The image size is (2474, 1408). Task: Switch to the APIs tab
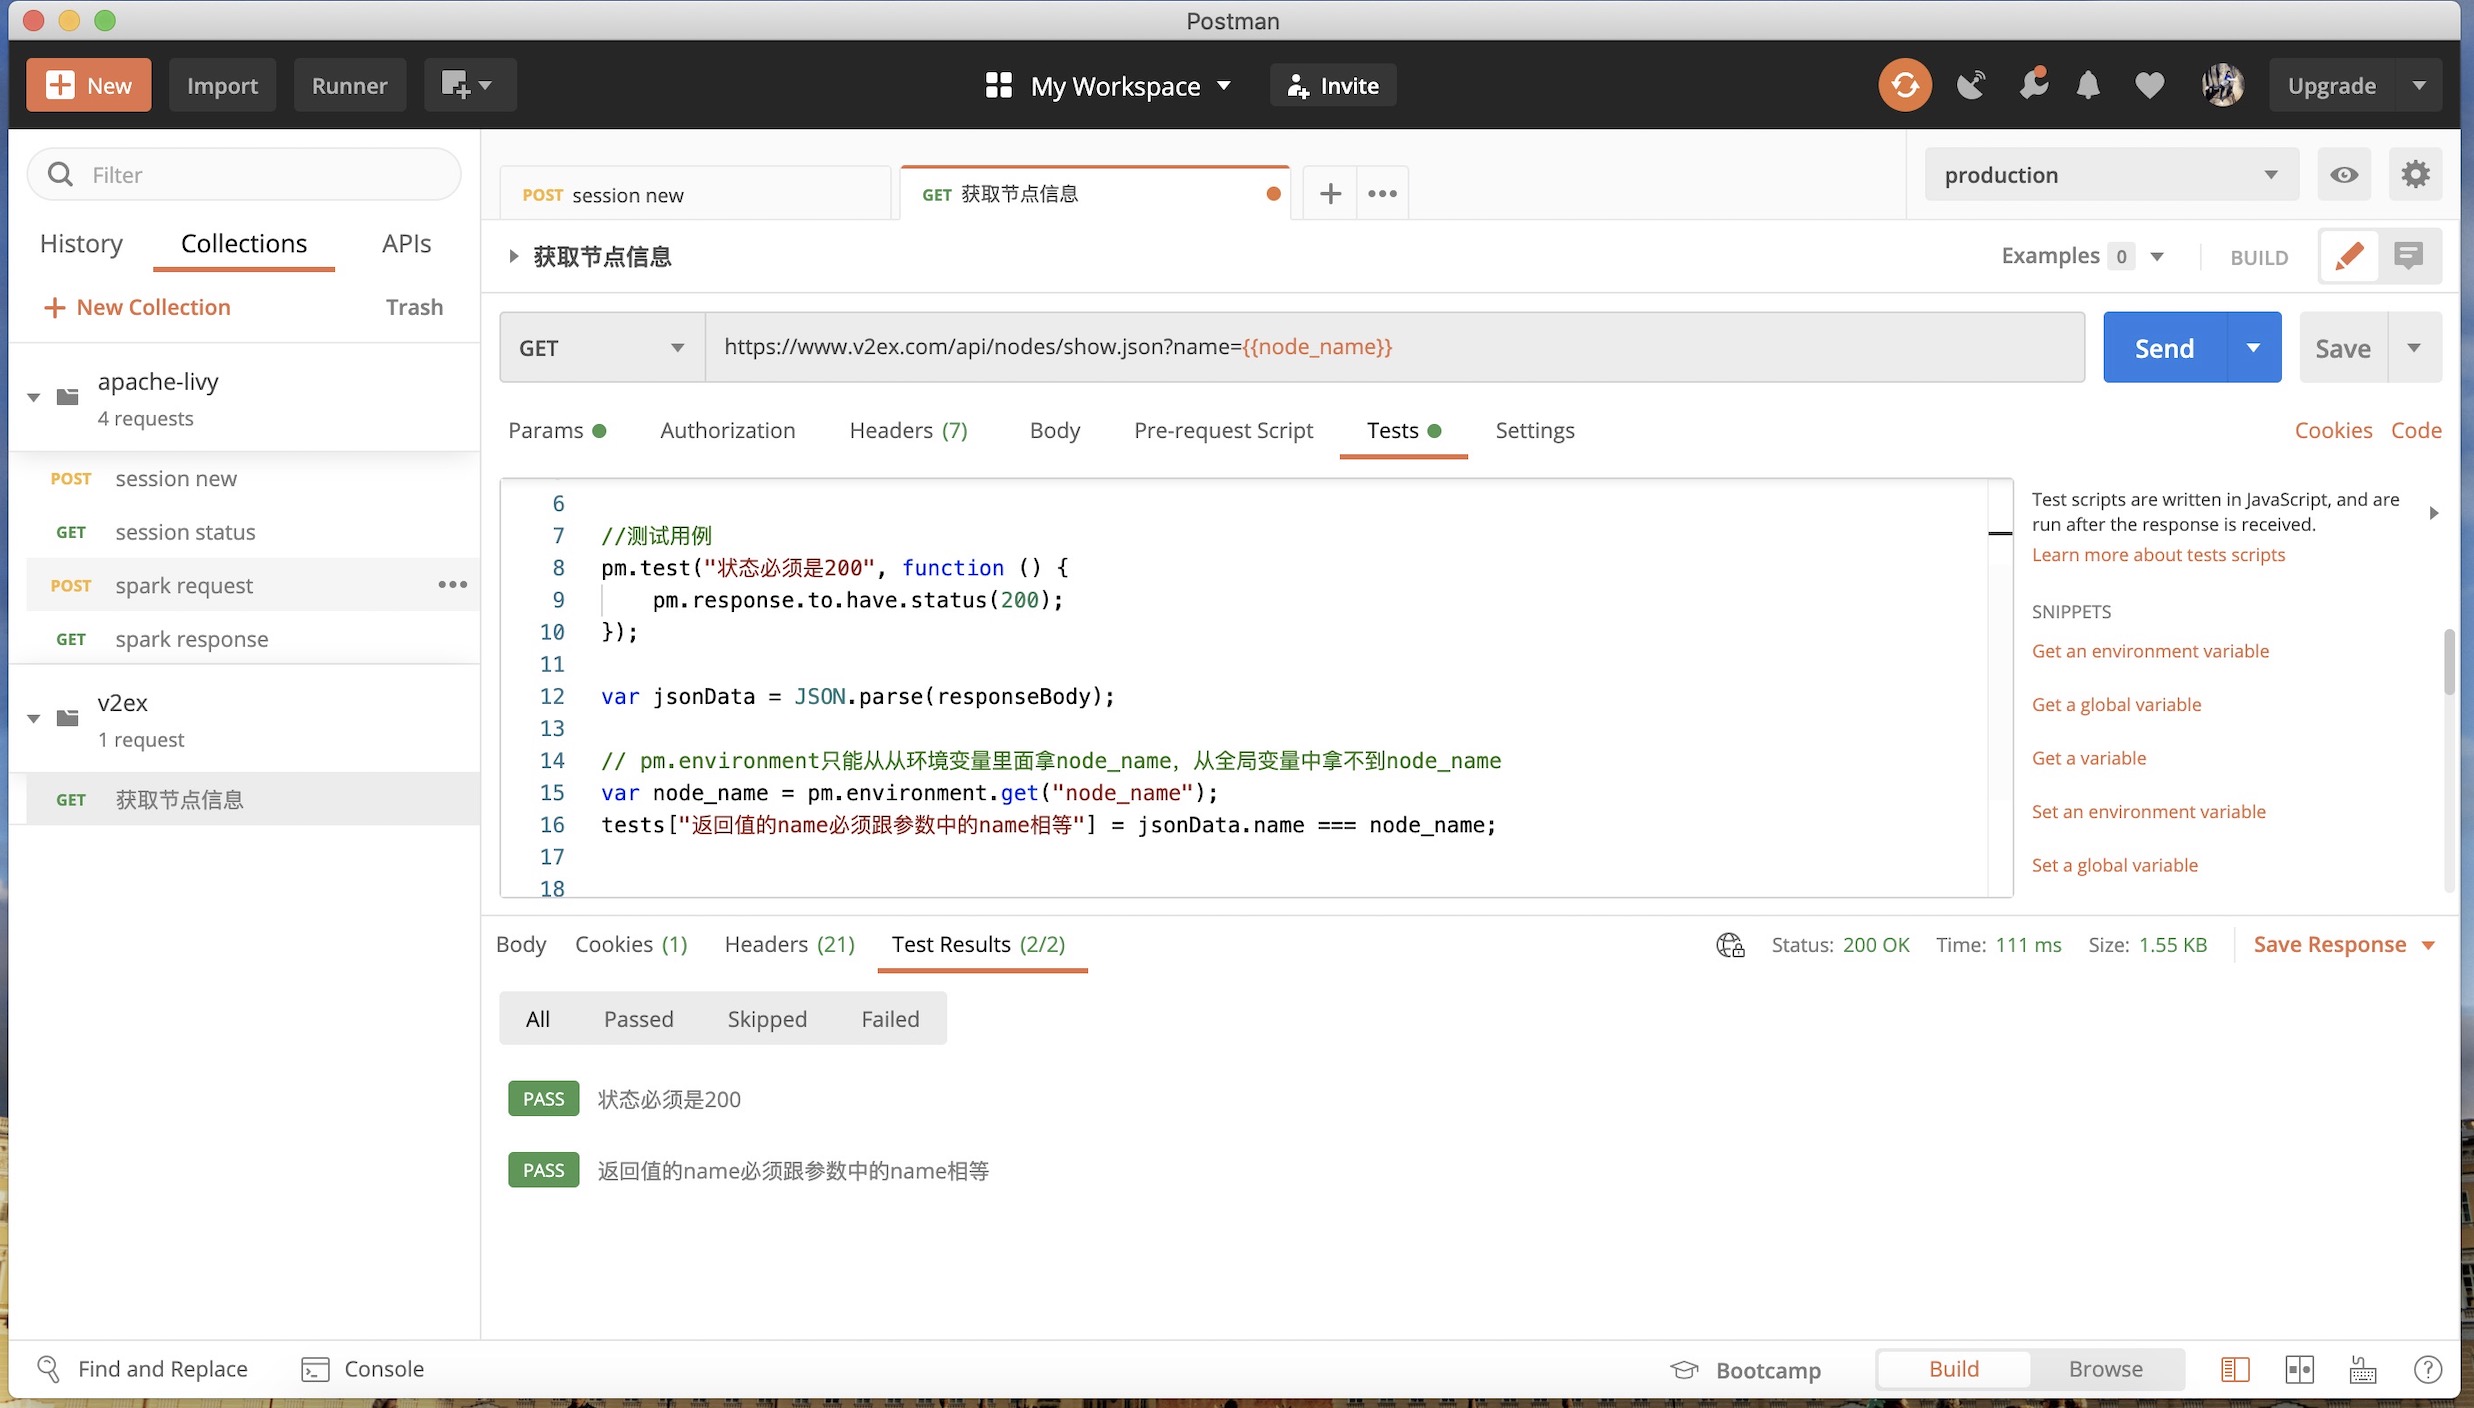(406, 243)
